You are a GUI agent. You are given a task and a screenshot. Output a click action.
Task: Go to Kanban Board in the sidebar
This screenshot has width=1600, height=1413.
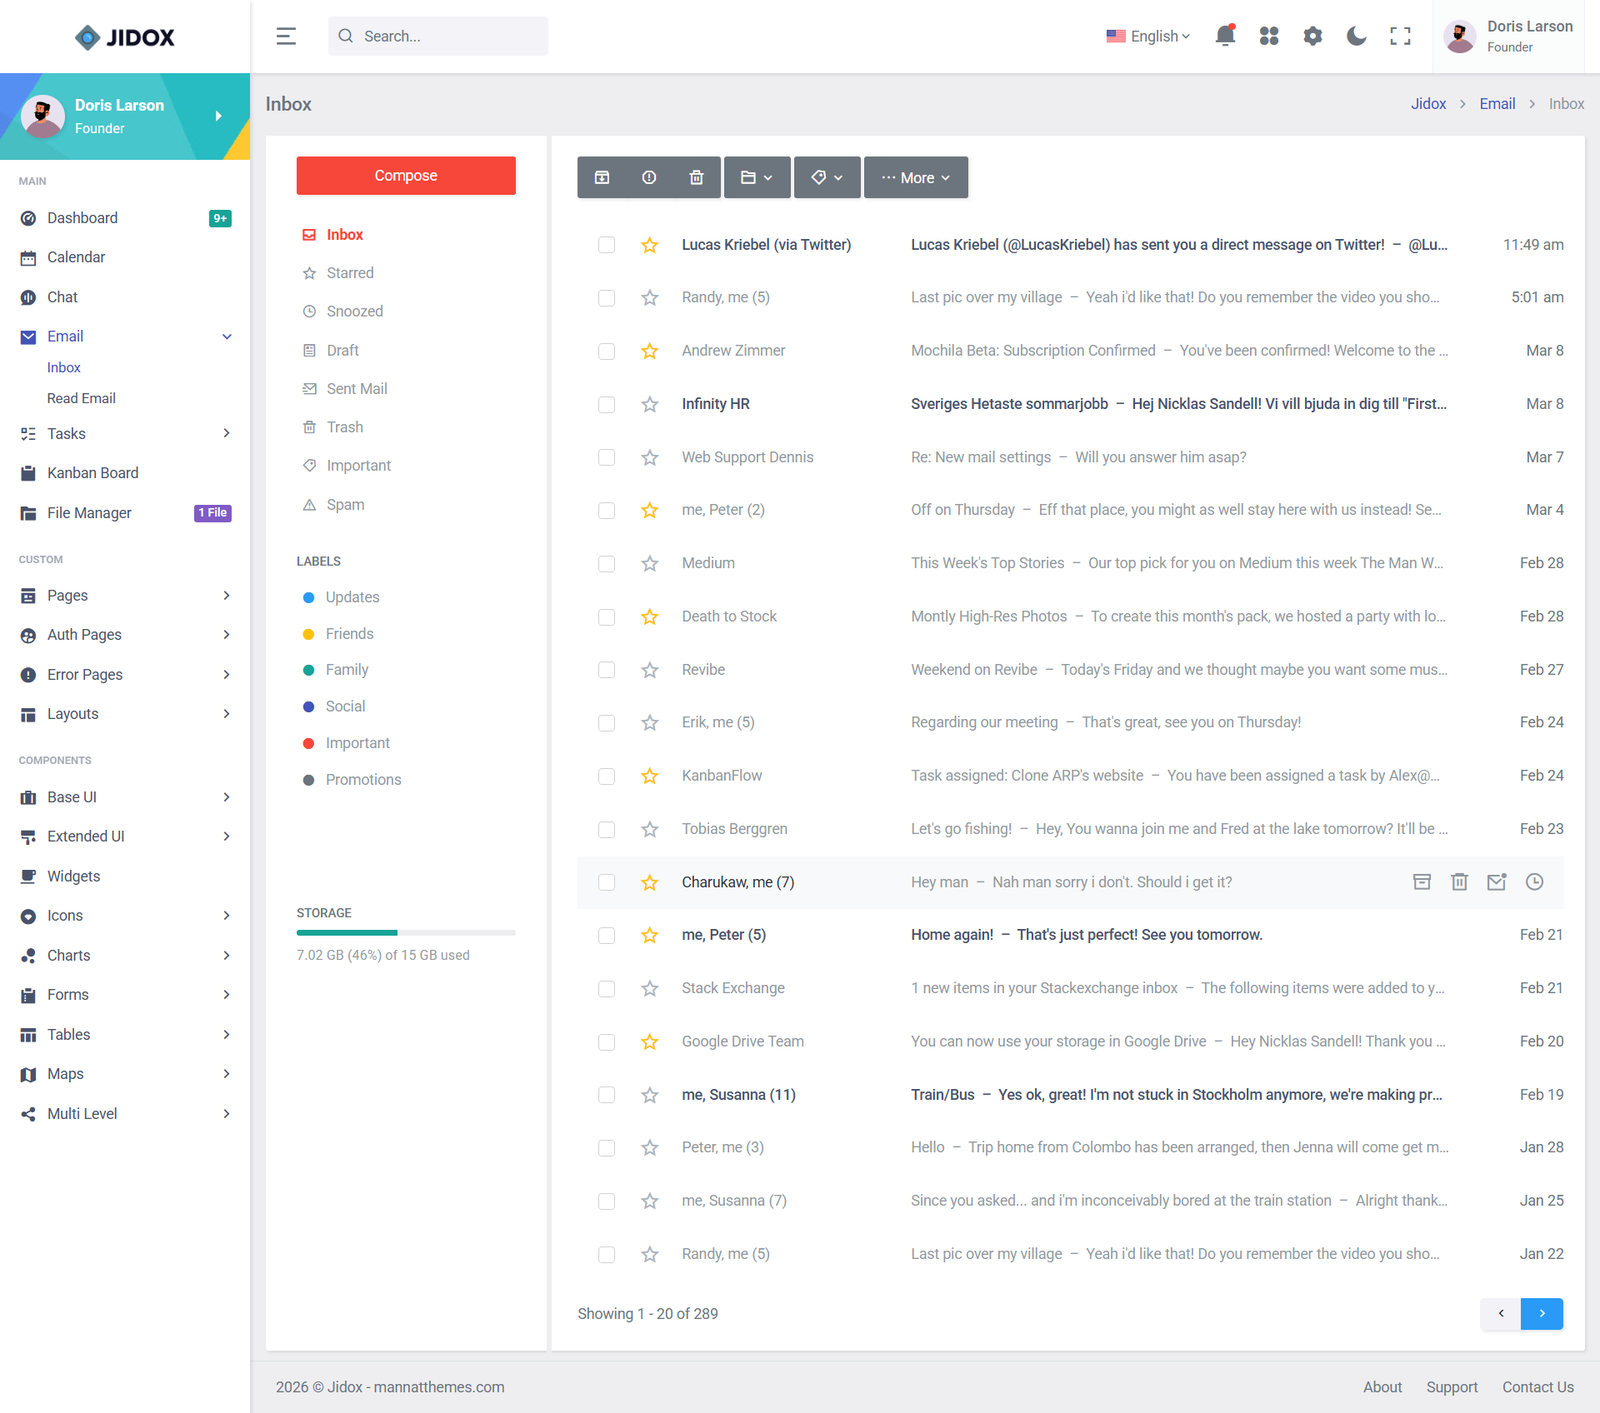coord(93,473)
